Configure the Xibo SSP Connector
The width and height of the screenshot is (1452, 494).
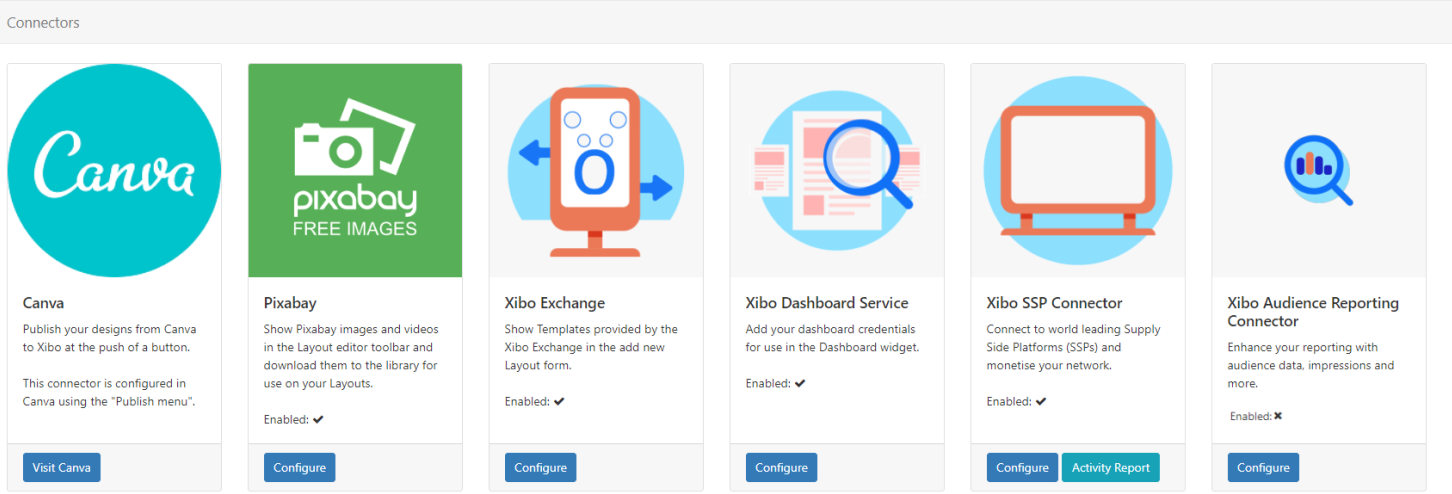click(x=1022, y=468)
